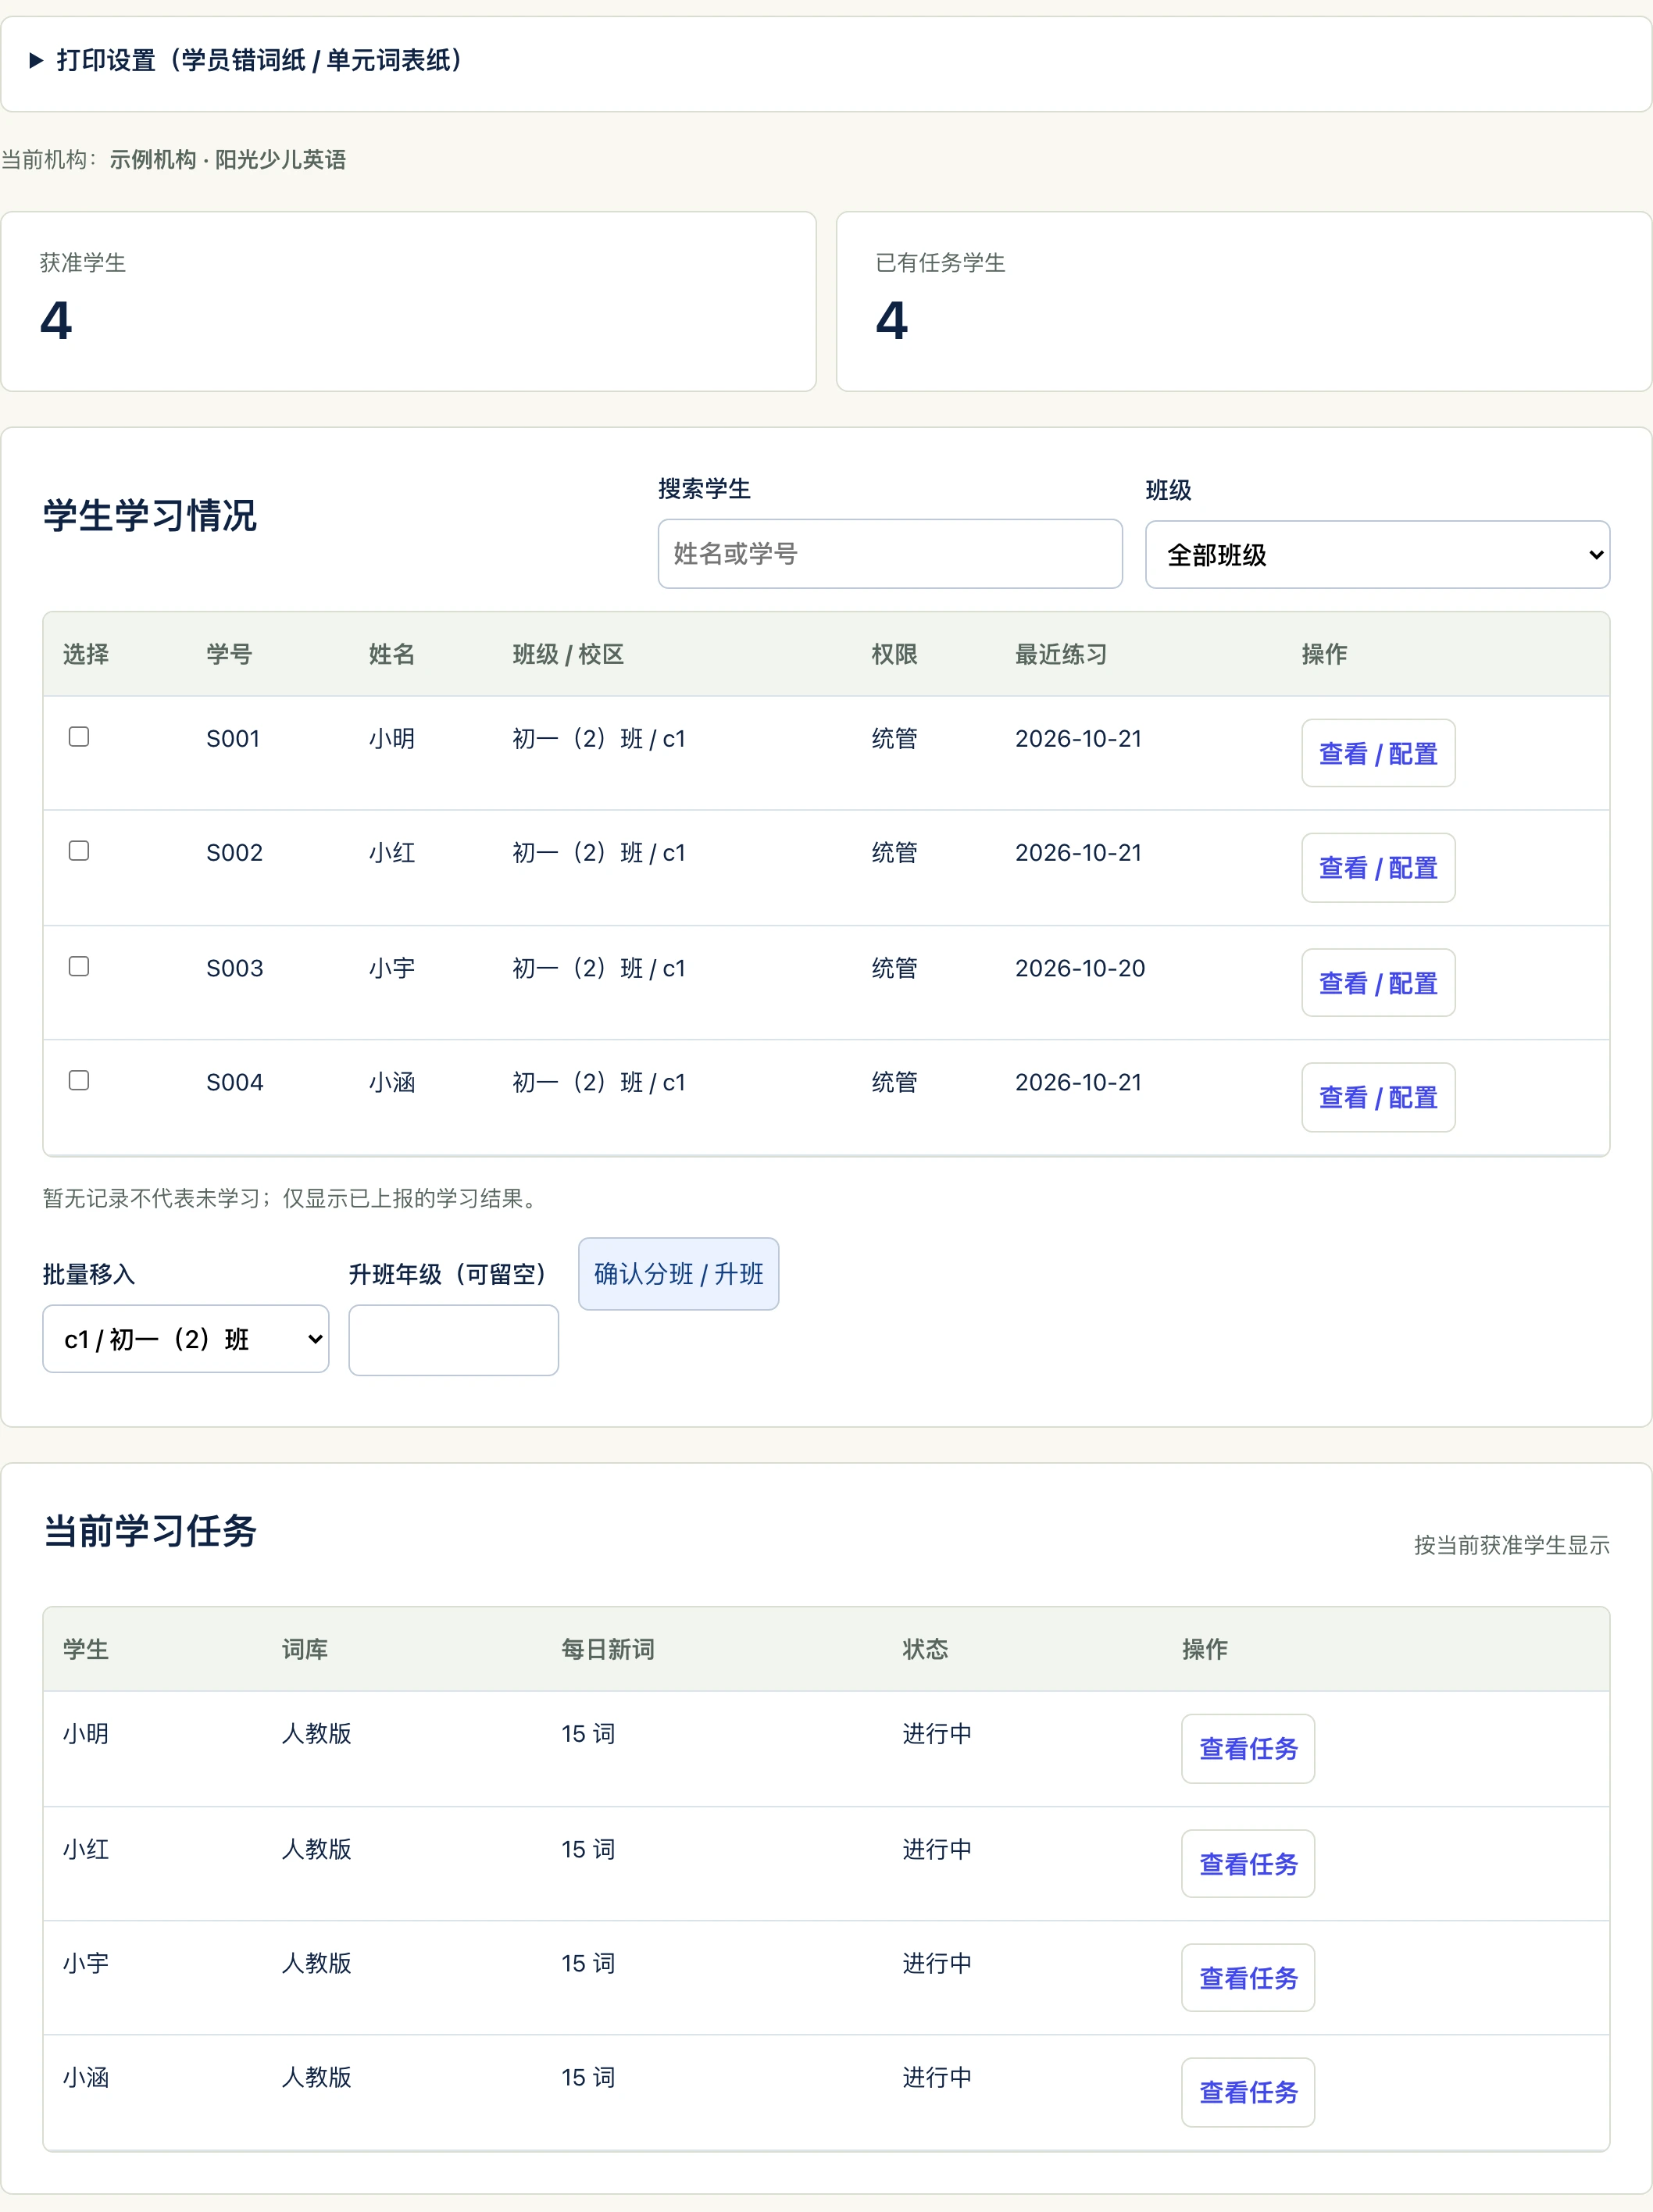Screen dimensions: 1653x2212
Task: Click the 已有任务学生 count card
Action: pyautogui.click(x=1244, y=301)
